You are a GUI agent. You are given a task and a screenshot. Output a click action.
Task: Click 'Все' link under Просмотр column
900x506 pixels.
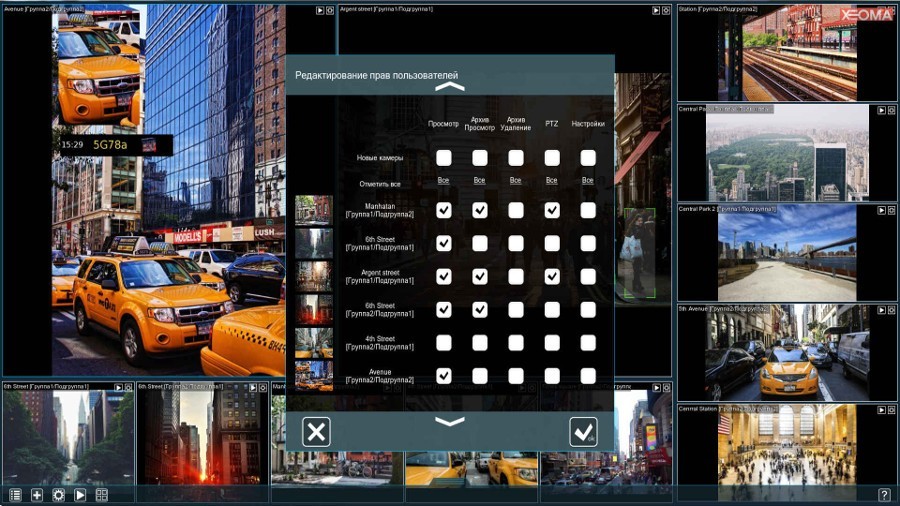click(444, 181)
